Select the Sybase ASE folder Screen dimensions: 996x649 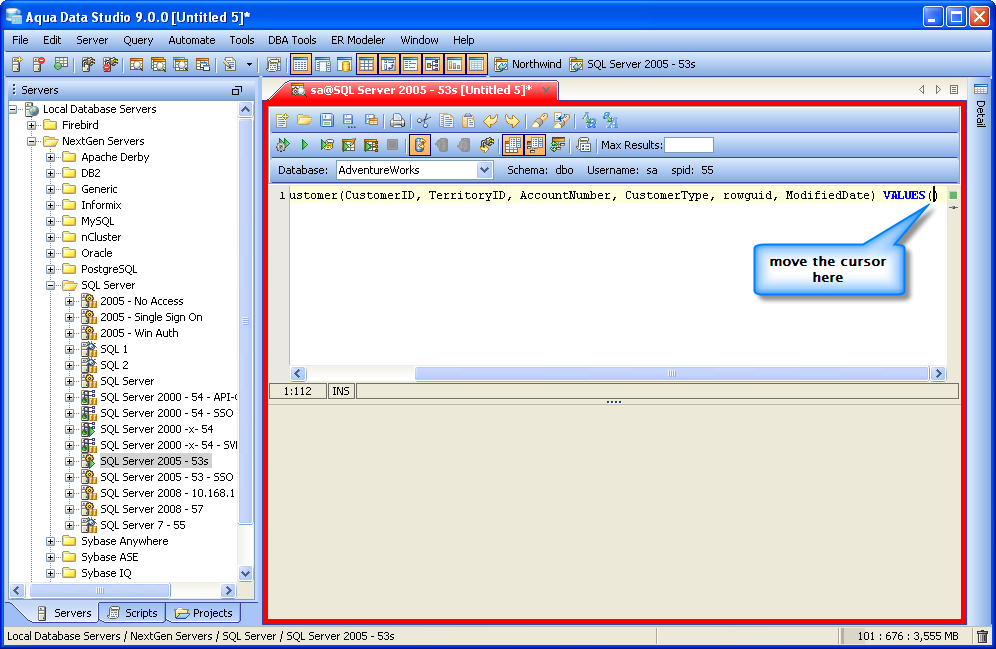pyautogui.click(x=109, y=557)
